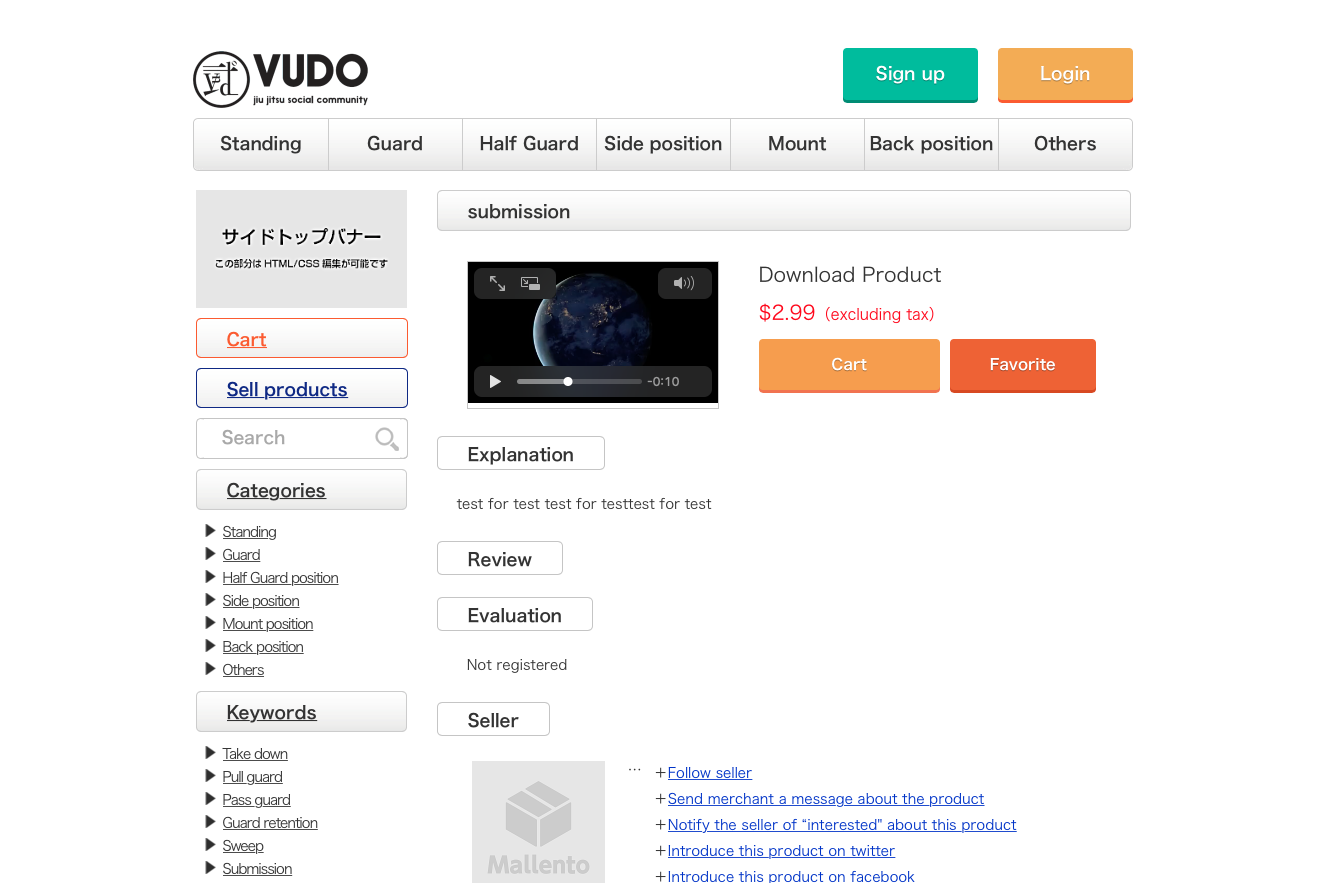Play the product preview video
The height and width of the screenshot is (883, 1326).
(495, 381)
